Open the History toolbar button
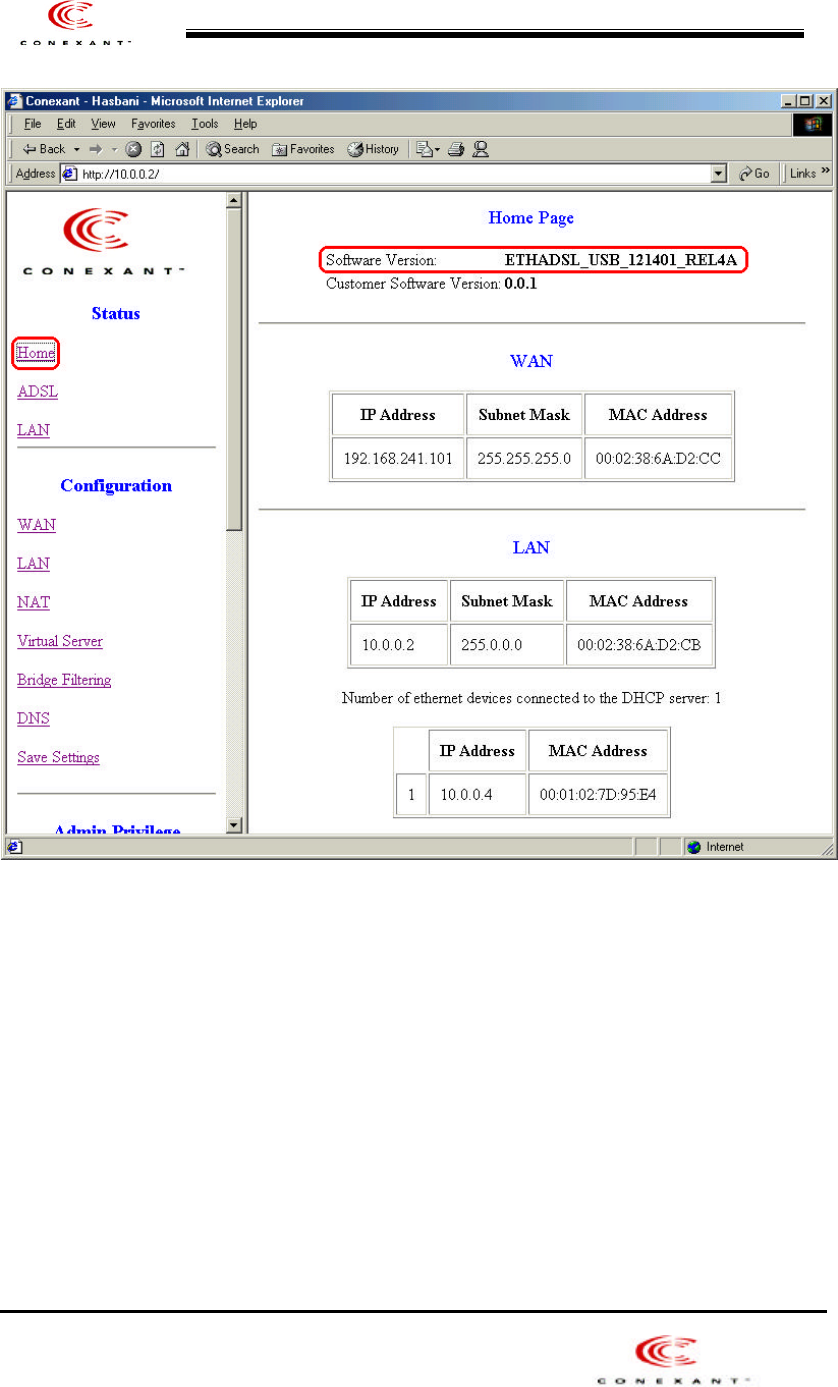838x1387 pixels. 372,149
